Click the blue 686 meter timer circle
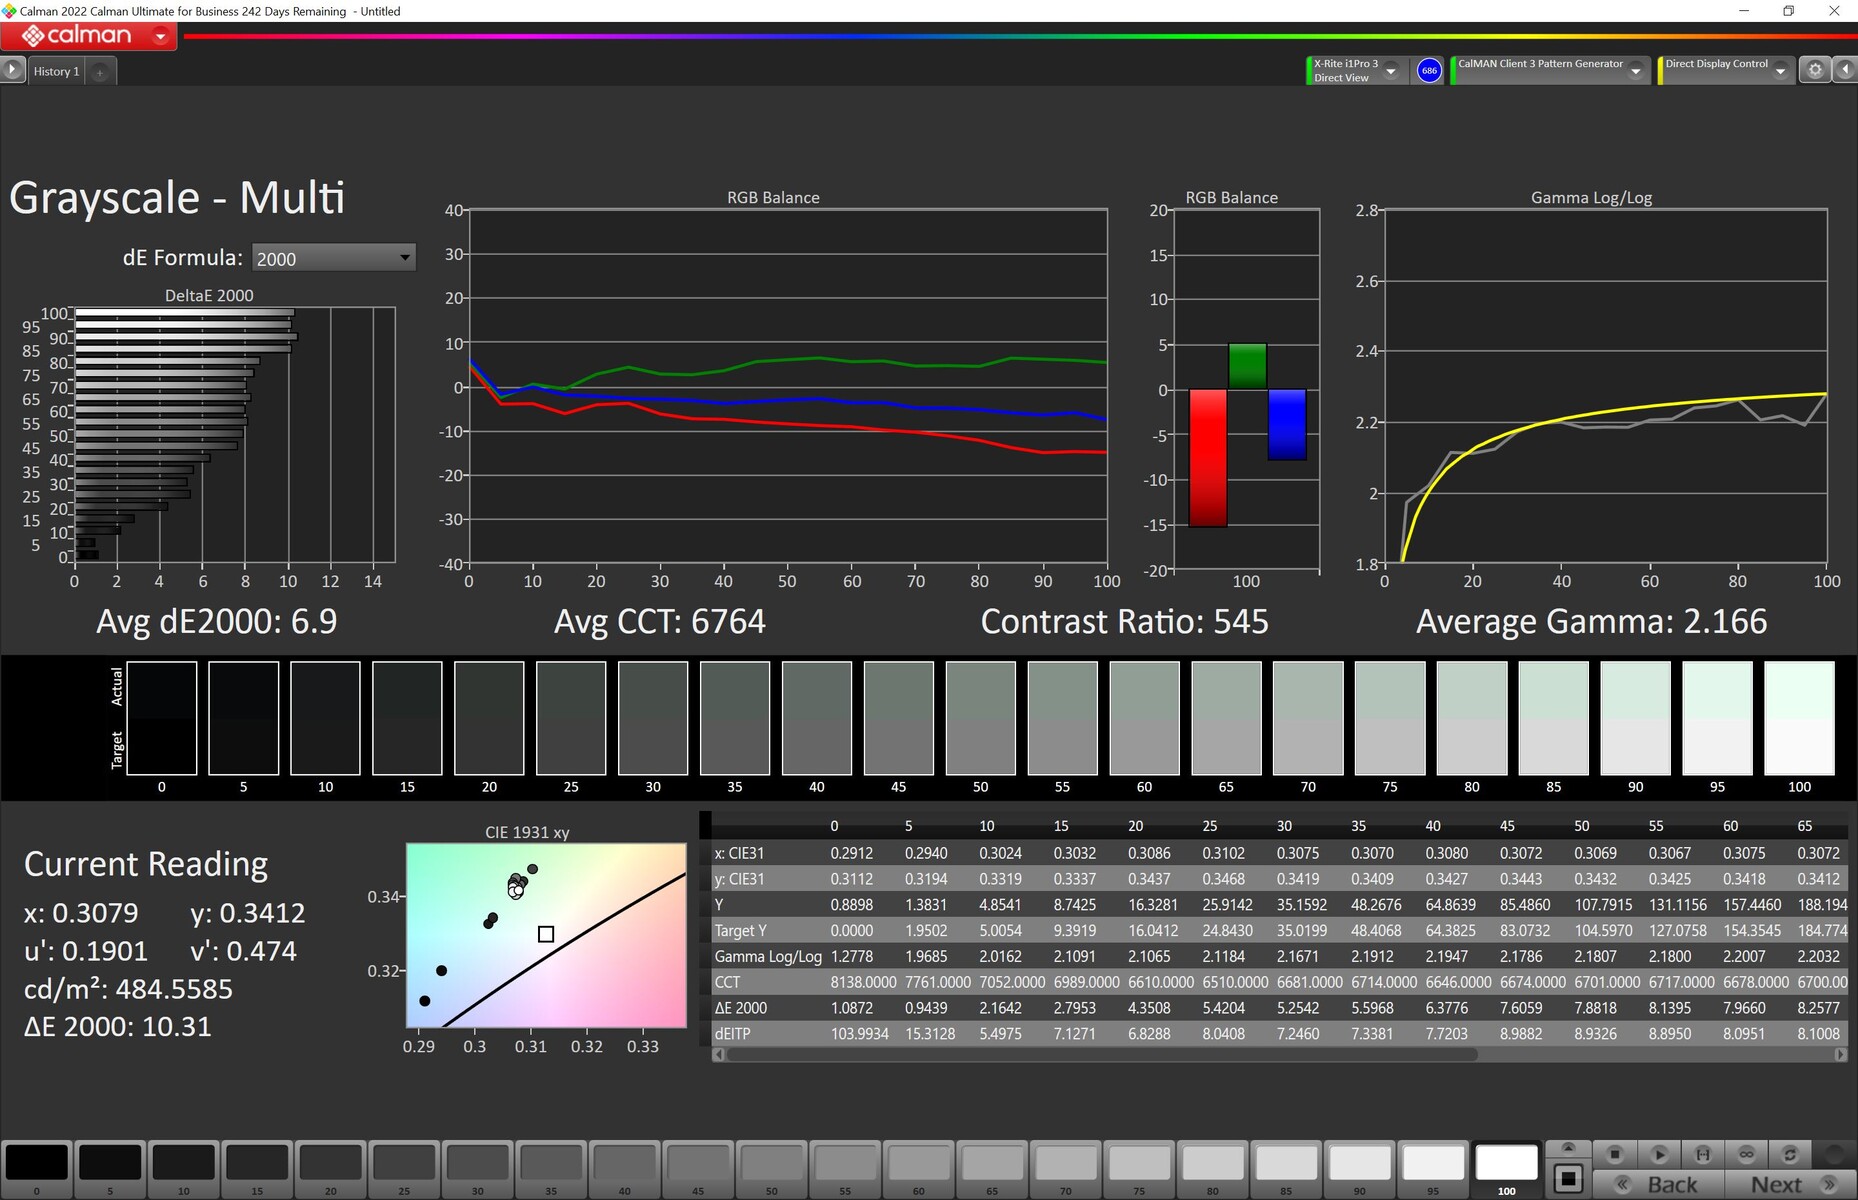 (x=1429, y=70)
